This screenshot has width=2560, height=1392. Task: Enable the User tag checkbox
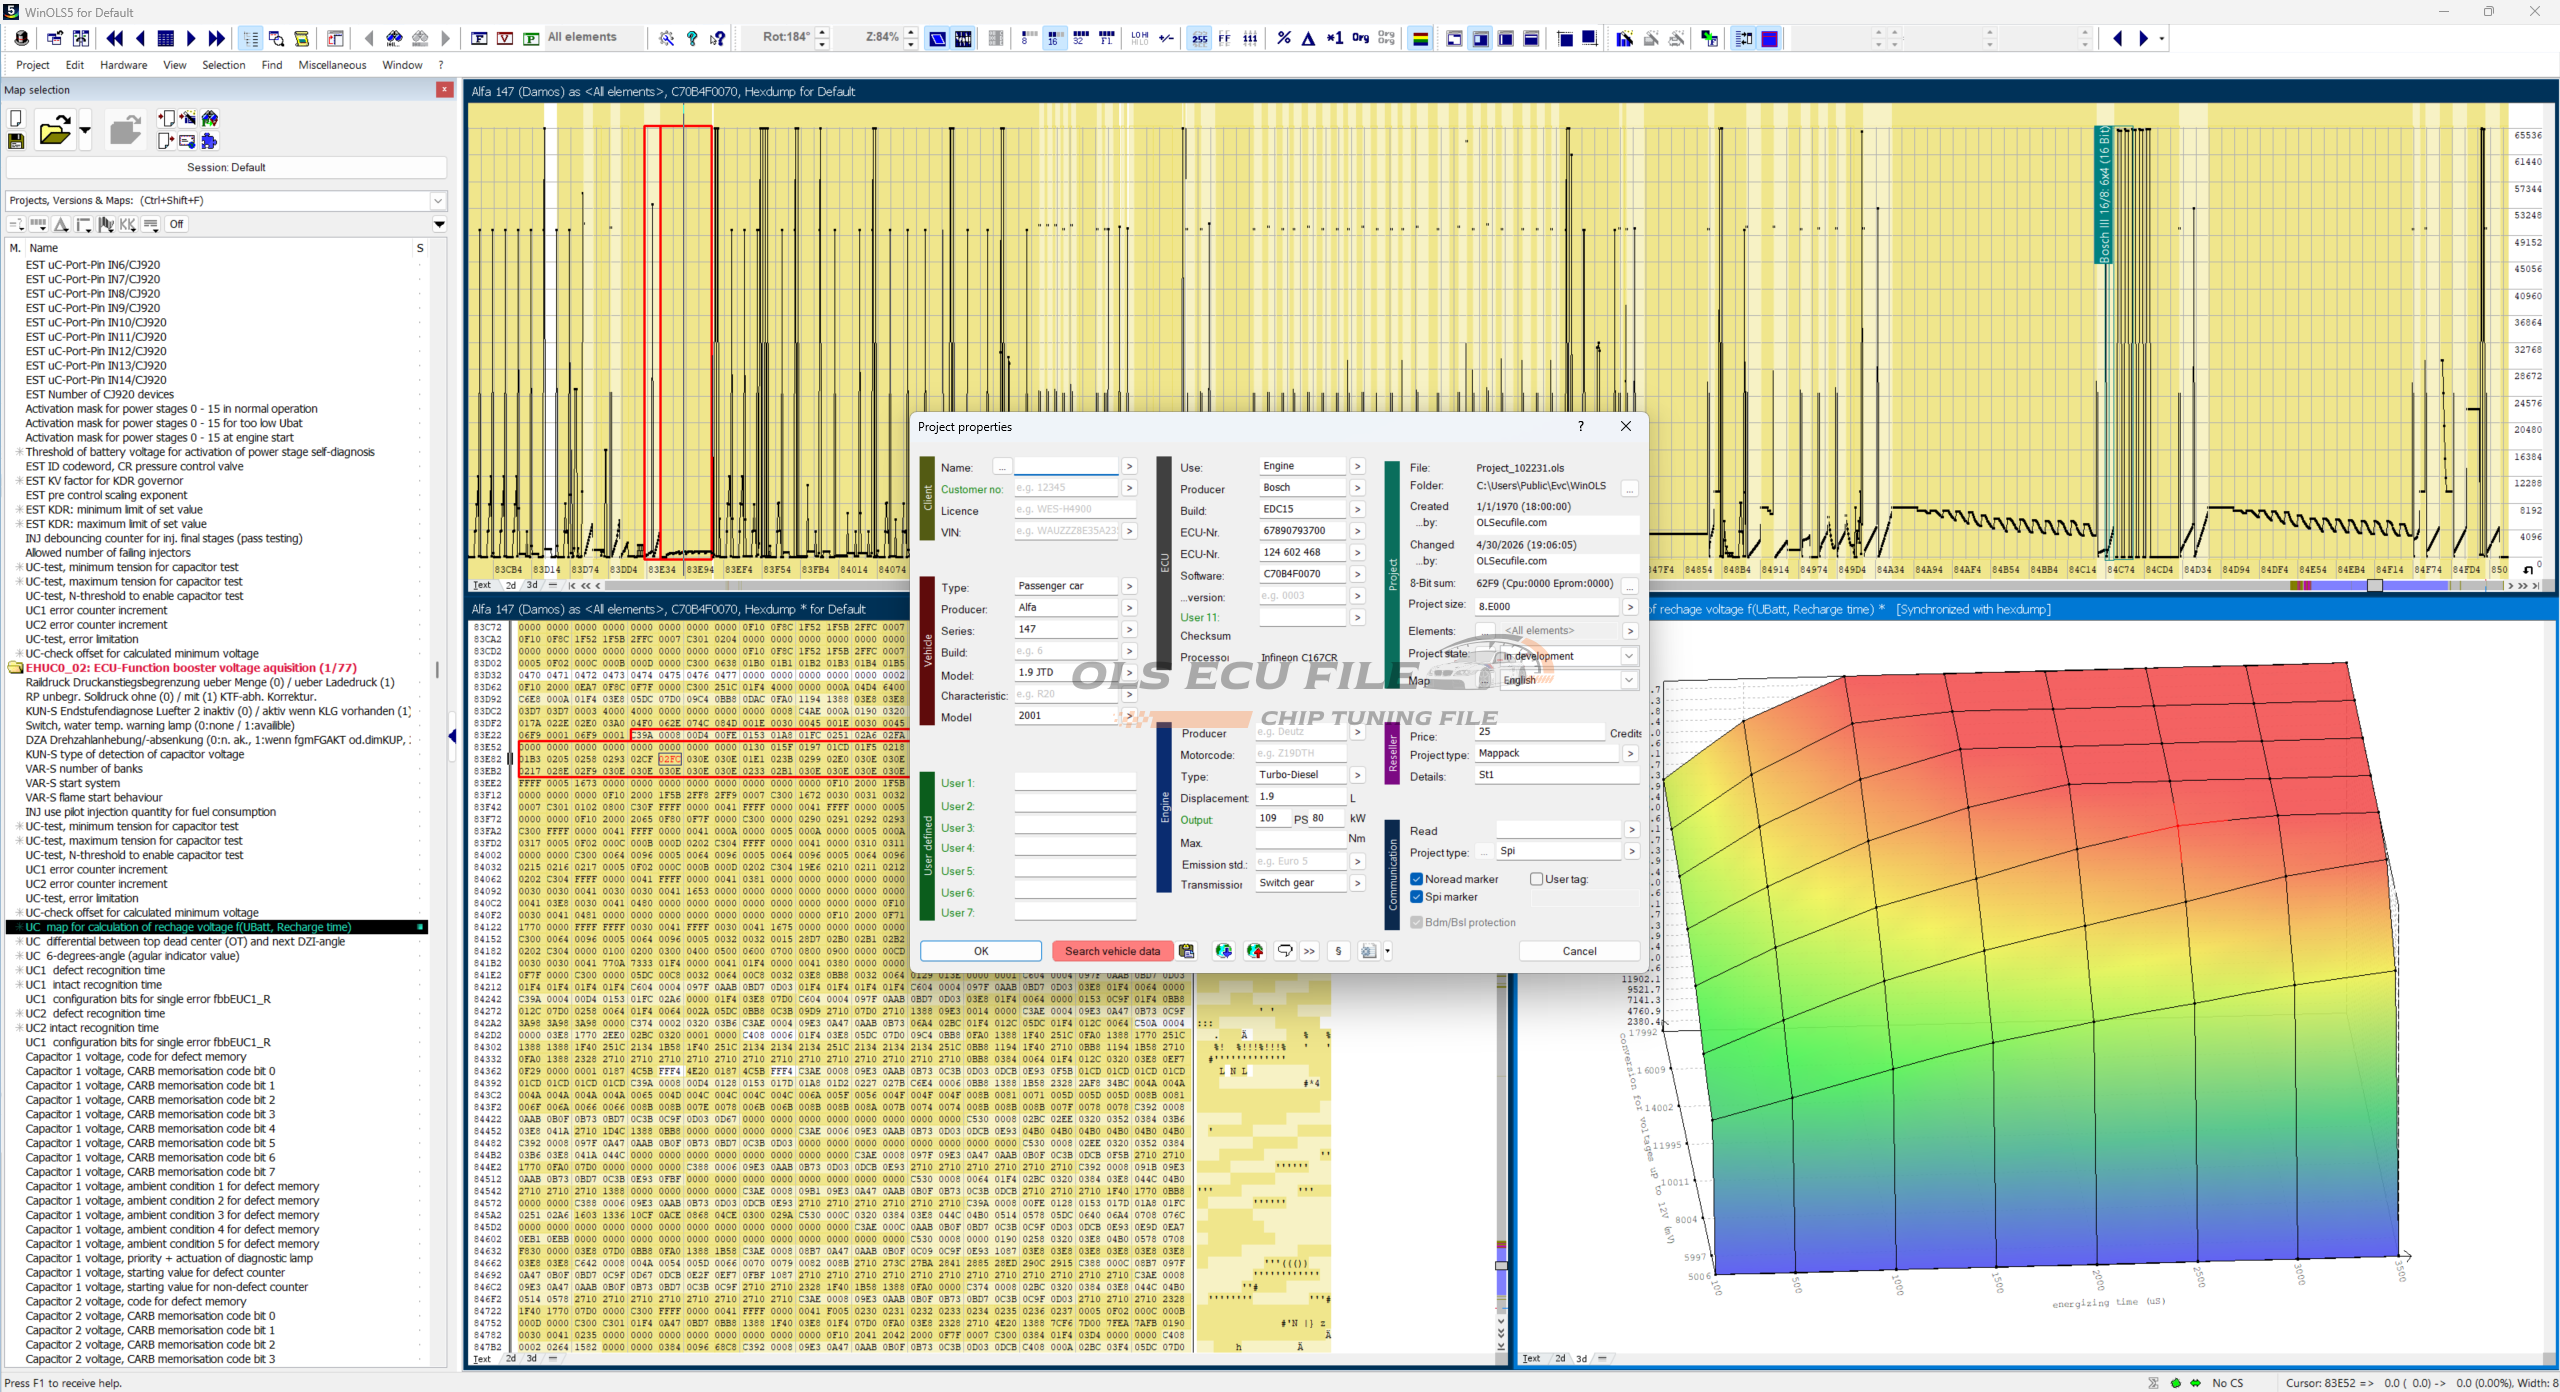(x=1536, y=879)
